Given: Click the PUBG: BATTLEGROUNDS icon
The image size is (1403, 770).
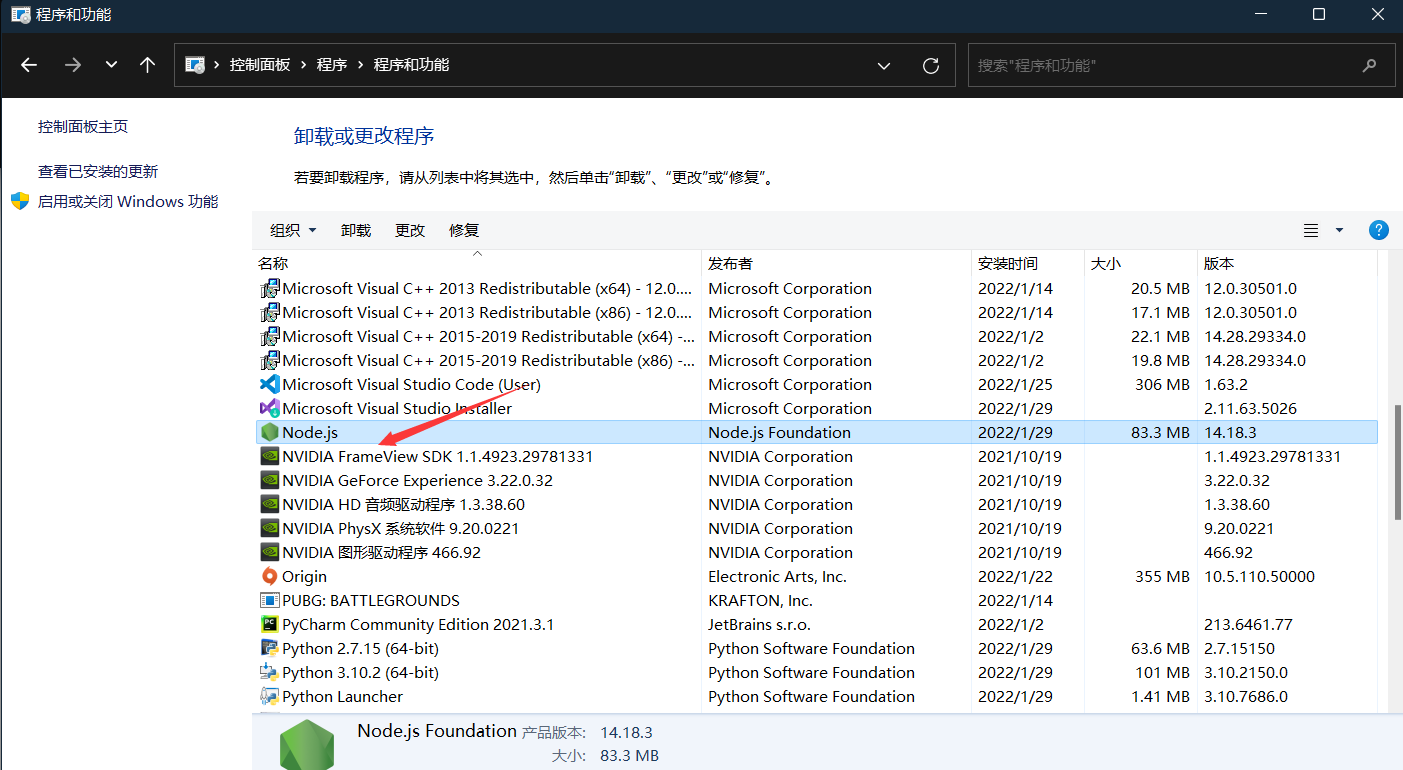Looking at the screenshot, I should 270,600.
